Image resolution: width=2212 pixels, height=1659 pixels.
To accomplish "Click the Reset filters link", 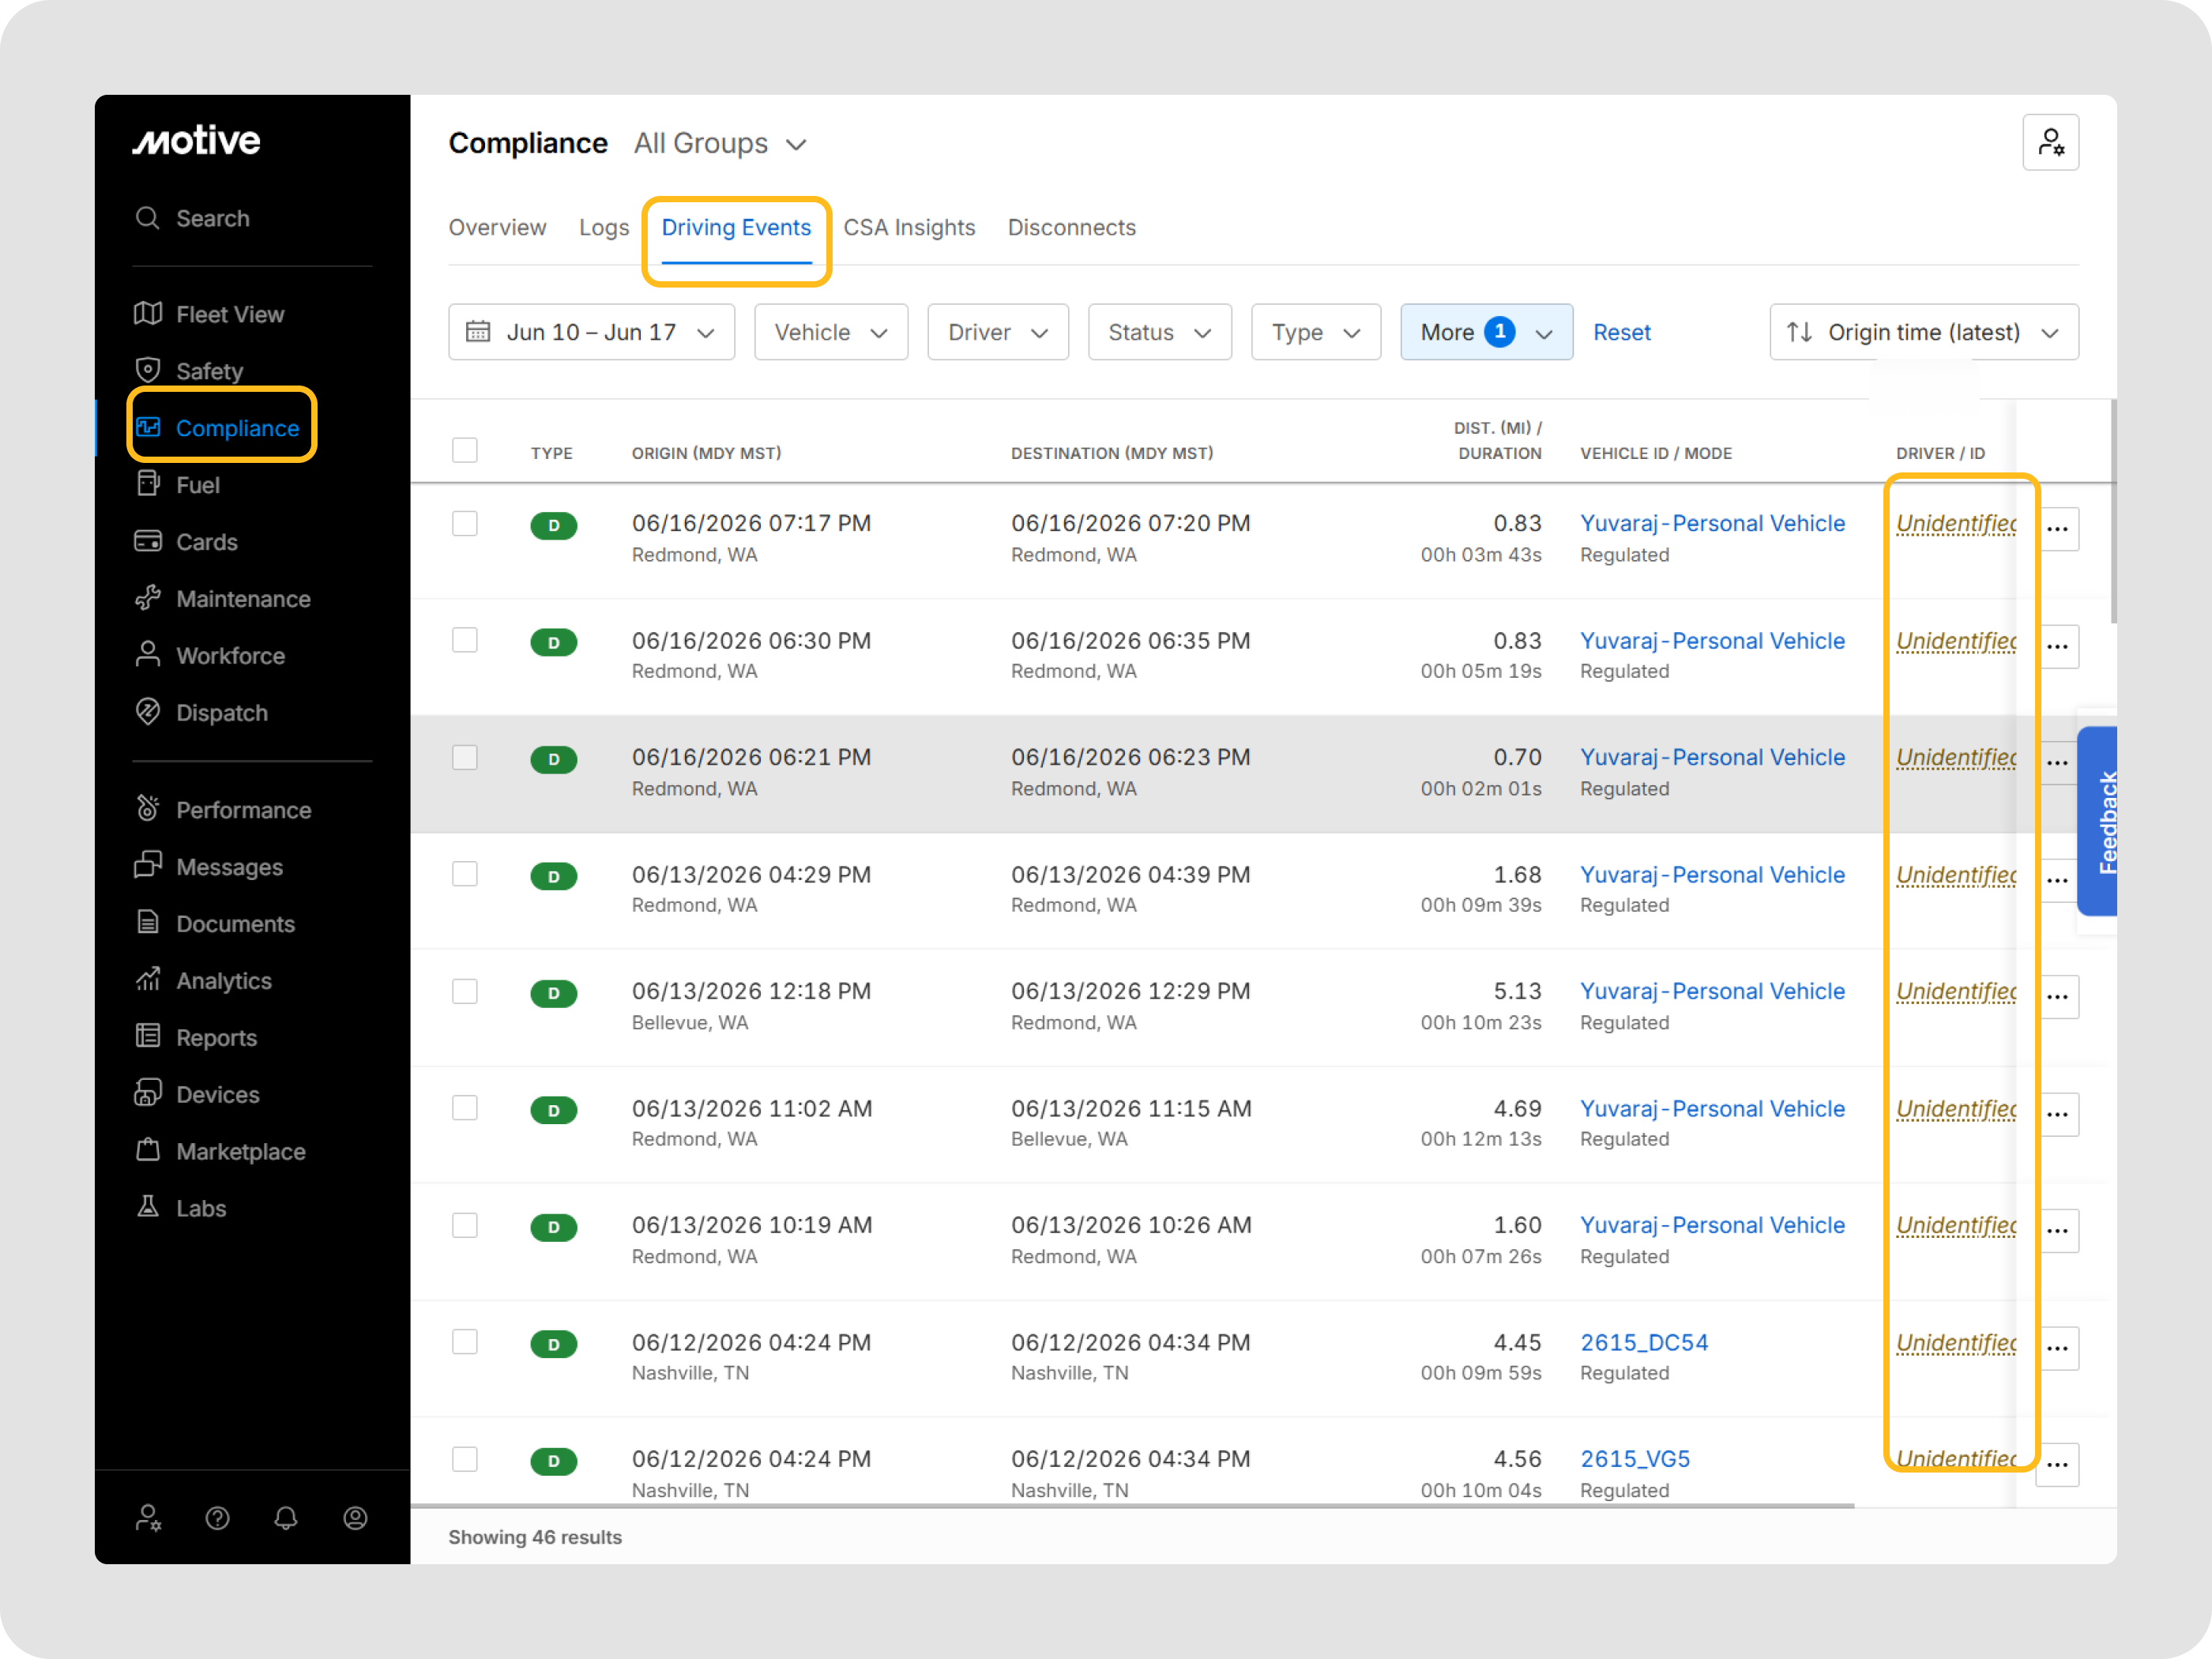I will point(1621,332).
